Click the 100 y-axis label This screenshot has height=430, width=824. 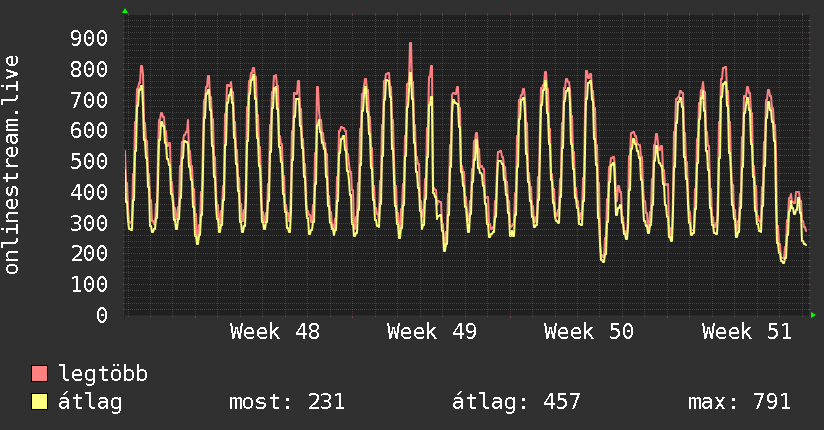(x=89, y=284)
